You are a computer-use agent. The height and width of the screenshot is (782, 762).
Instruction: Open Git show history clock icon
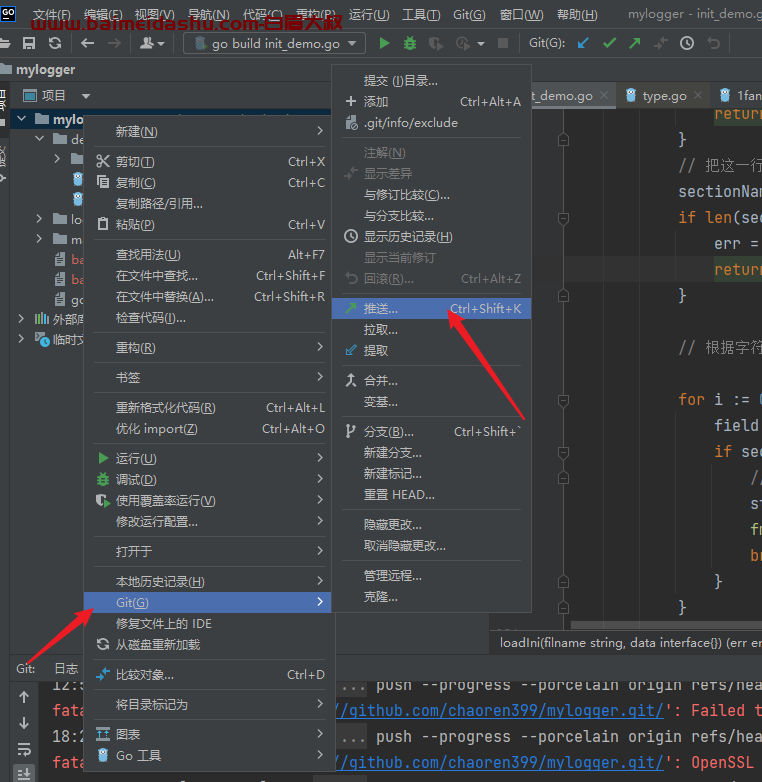(x=687, y=43)
